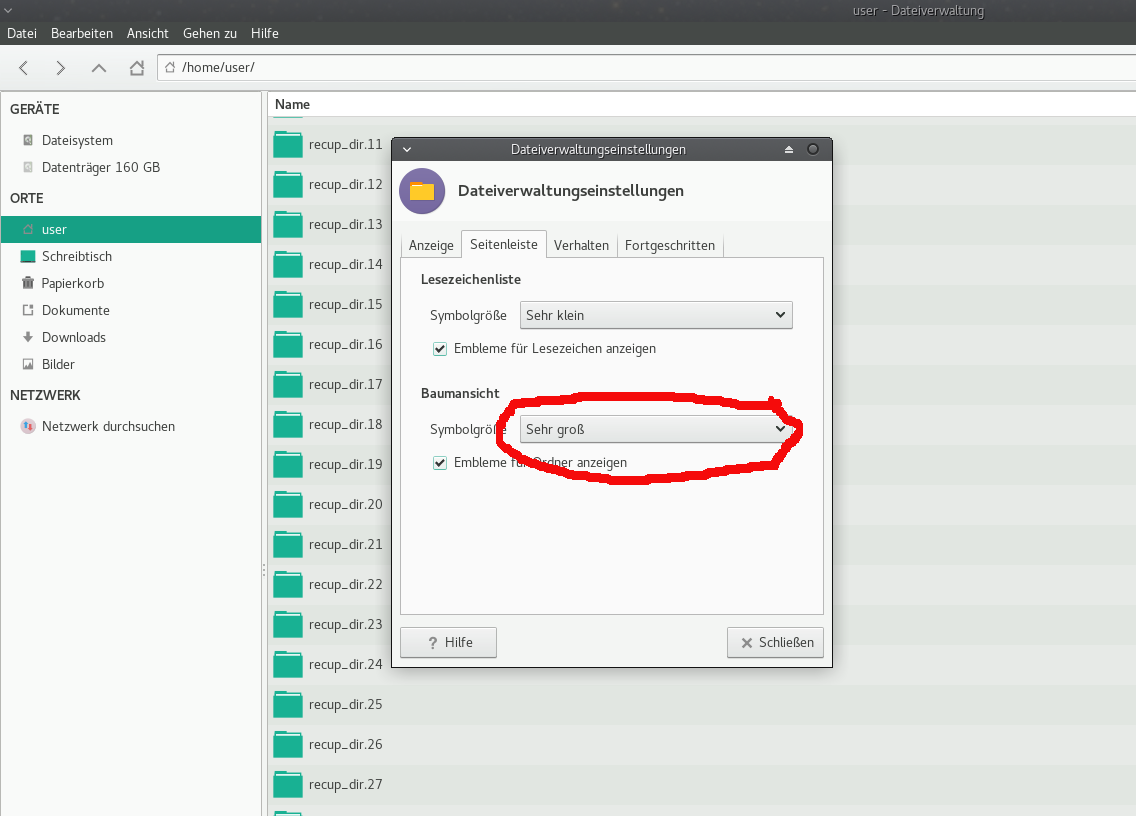Open Lesezeichenliste Symbolgröße dropdown Sehr klein
Image resolution: width=1136 pixels, height=816 pixels.
pyautogui.click(x=656, y=315)
